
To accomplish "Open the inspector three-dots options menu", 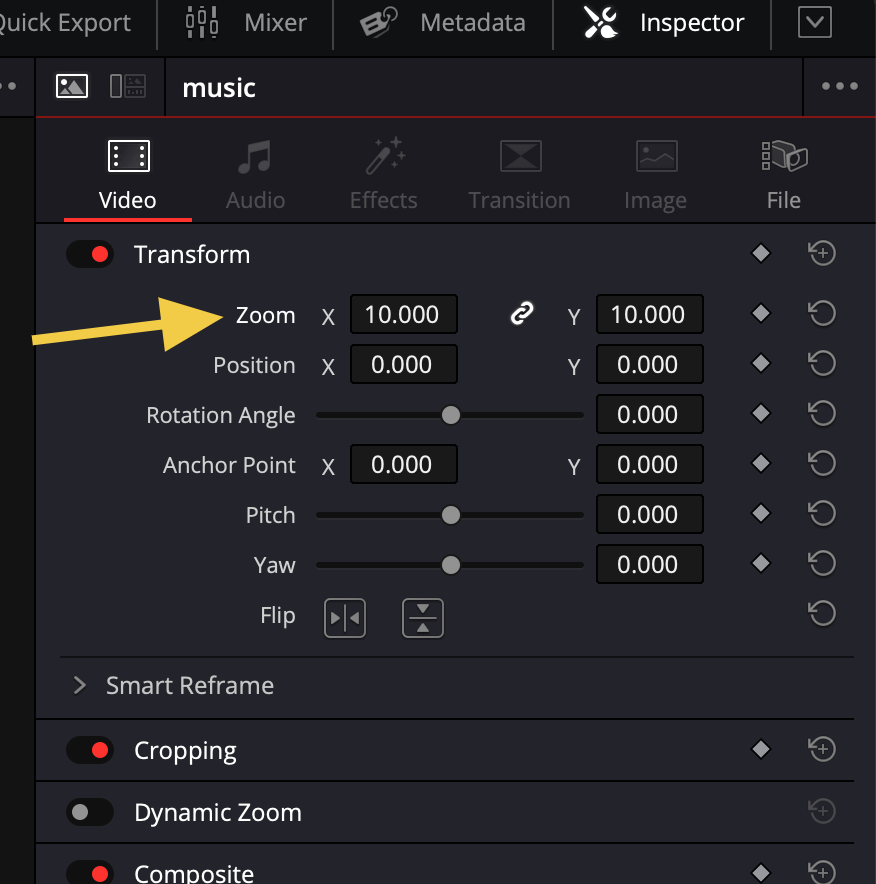I will click(x=839, y=86).
